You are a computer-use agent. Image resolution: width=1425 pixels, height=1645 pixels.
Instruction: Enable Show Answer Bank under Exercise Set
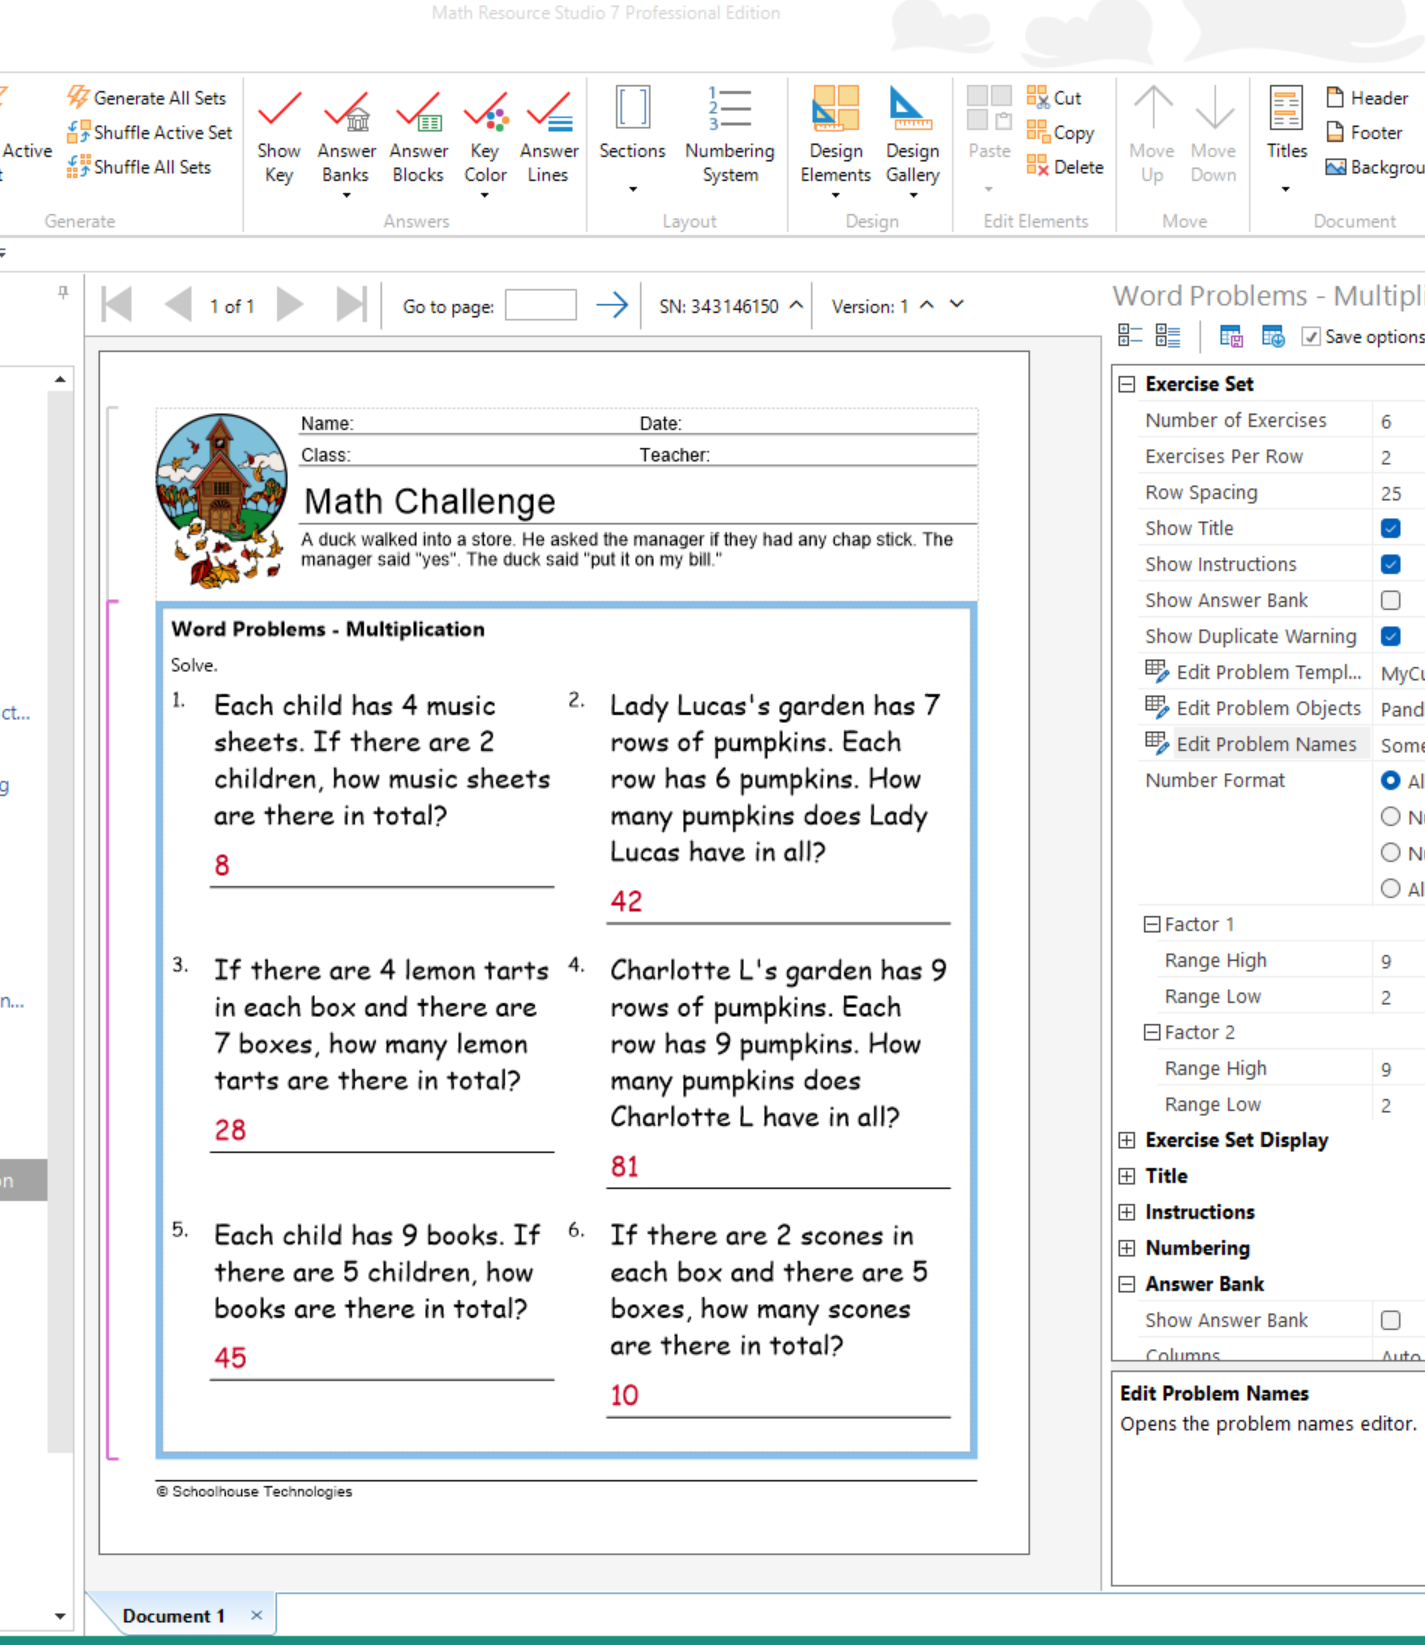1390,600
